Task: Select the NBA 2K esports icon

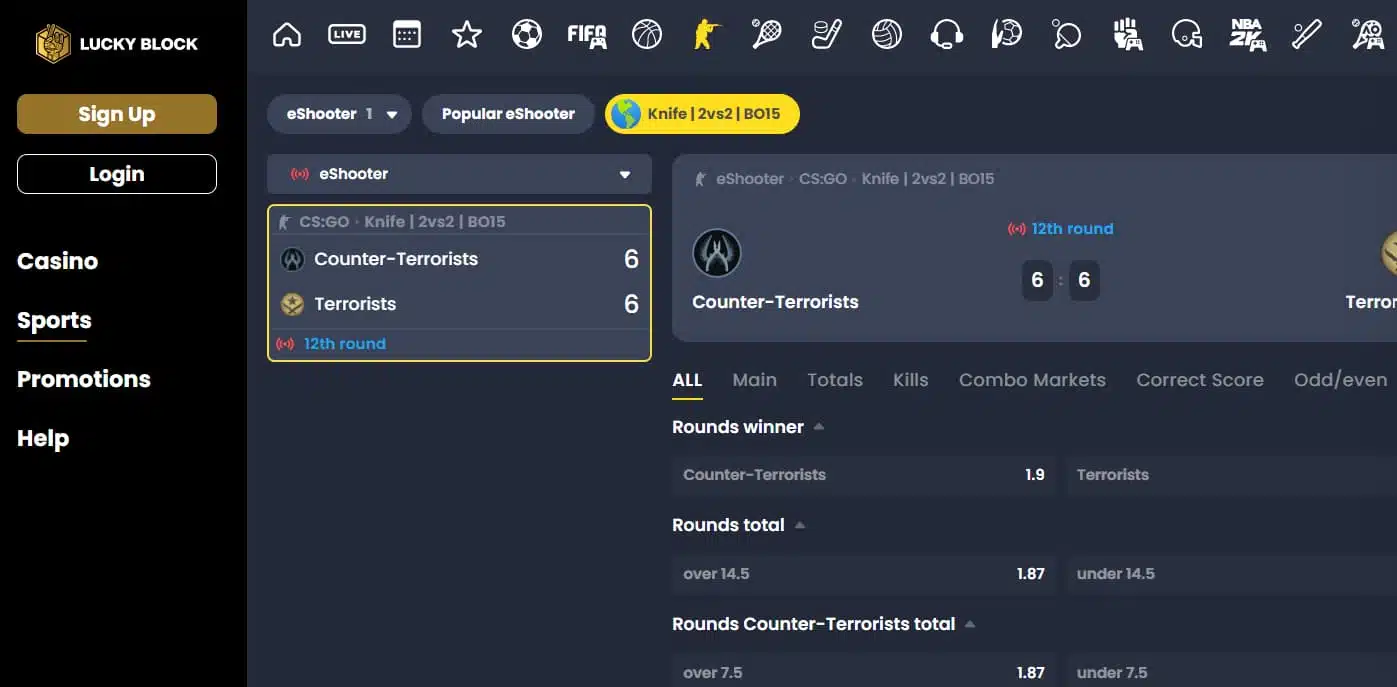Action: [x=1247, y=35]
